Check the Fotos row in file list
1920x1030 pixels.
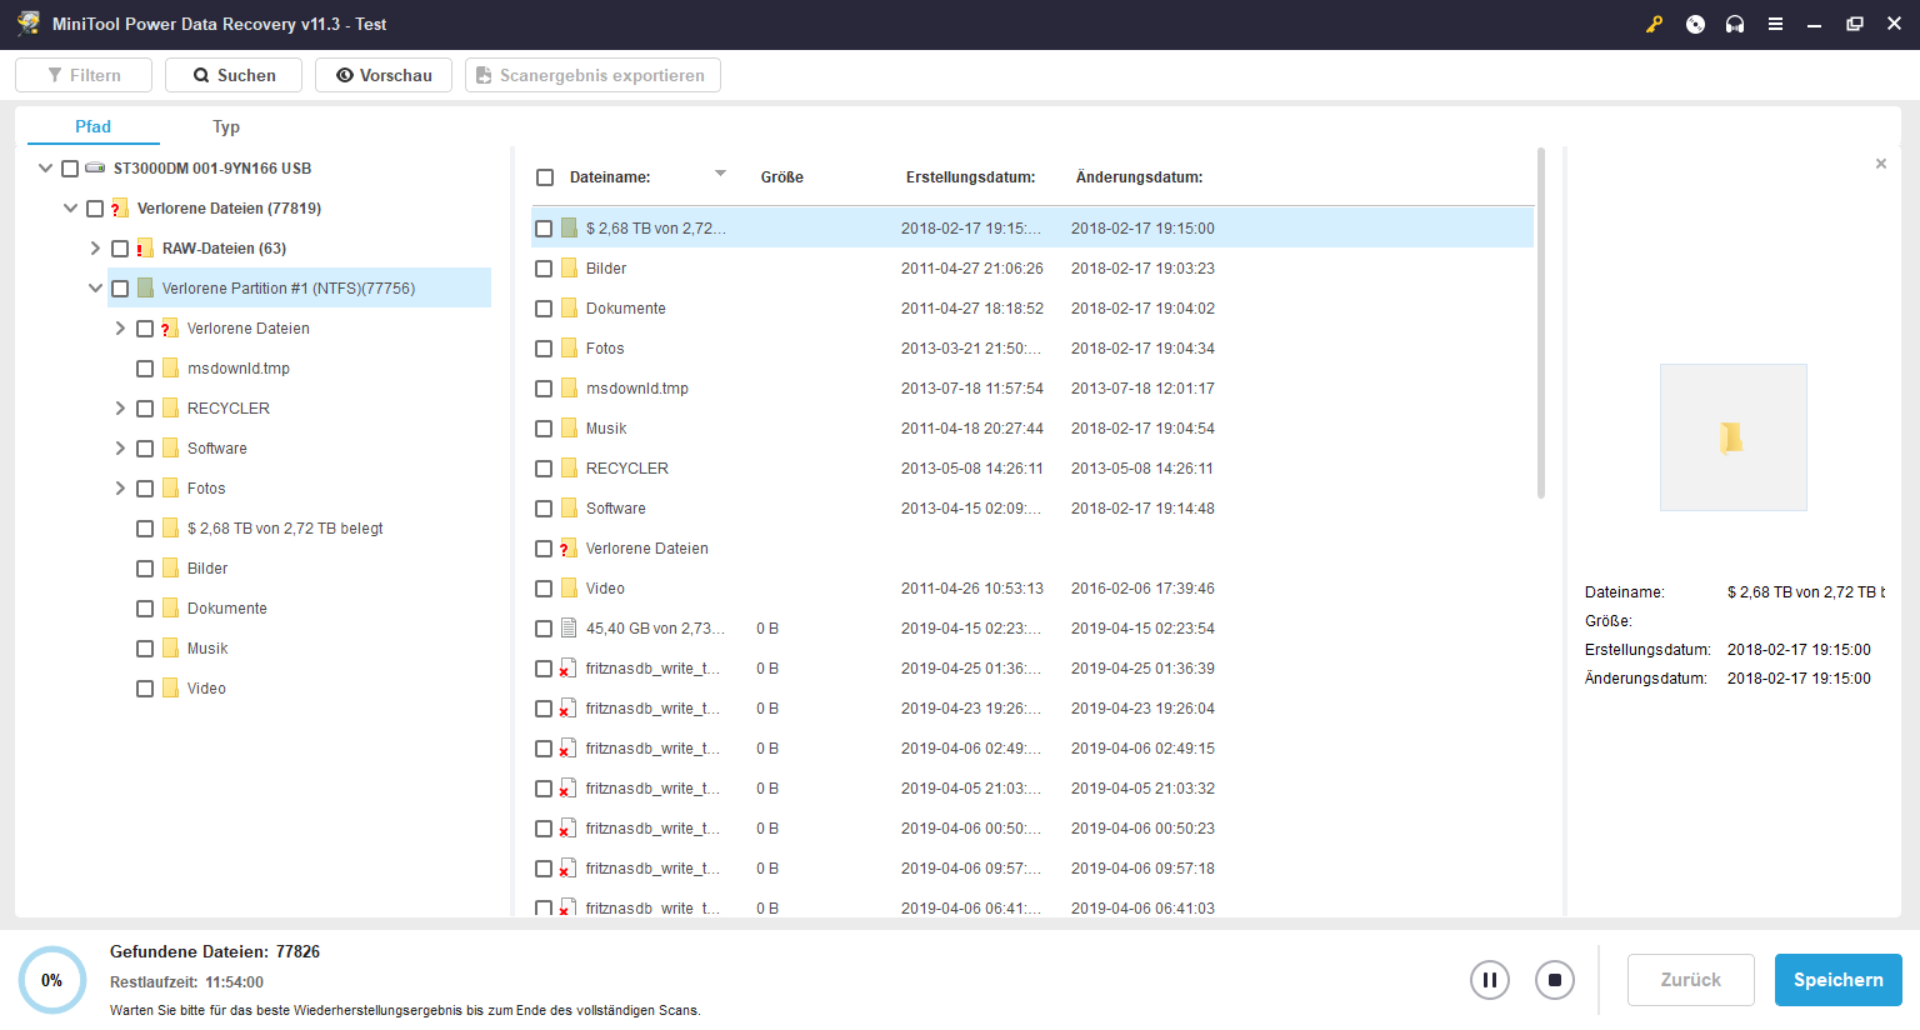[x=543, y=348]
